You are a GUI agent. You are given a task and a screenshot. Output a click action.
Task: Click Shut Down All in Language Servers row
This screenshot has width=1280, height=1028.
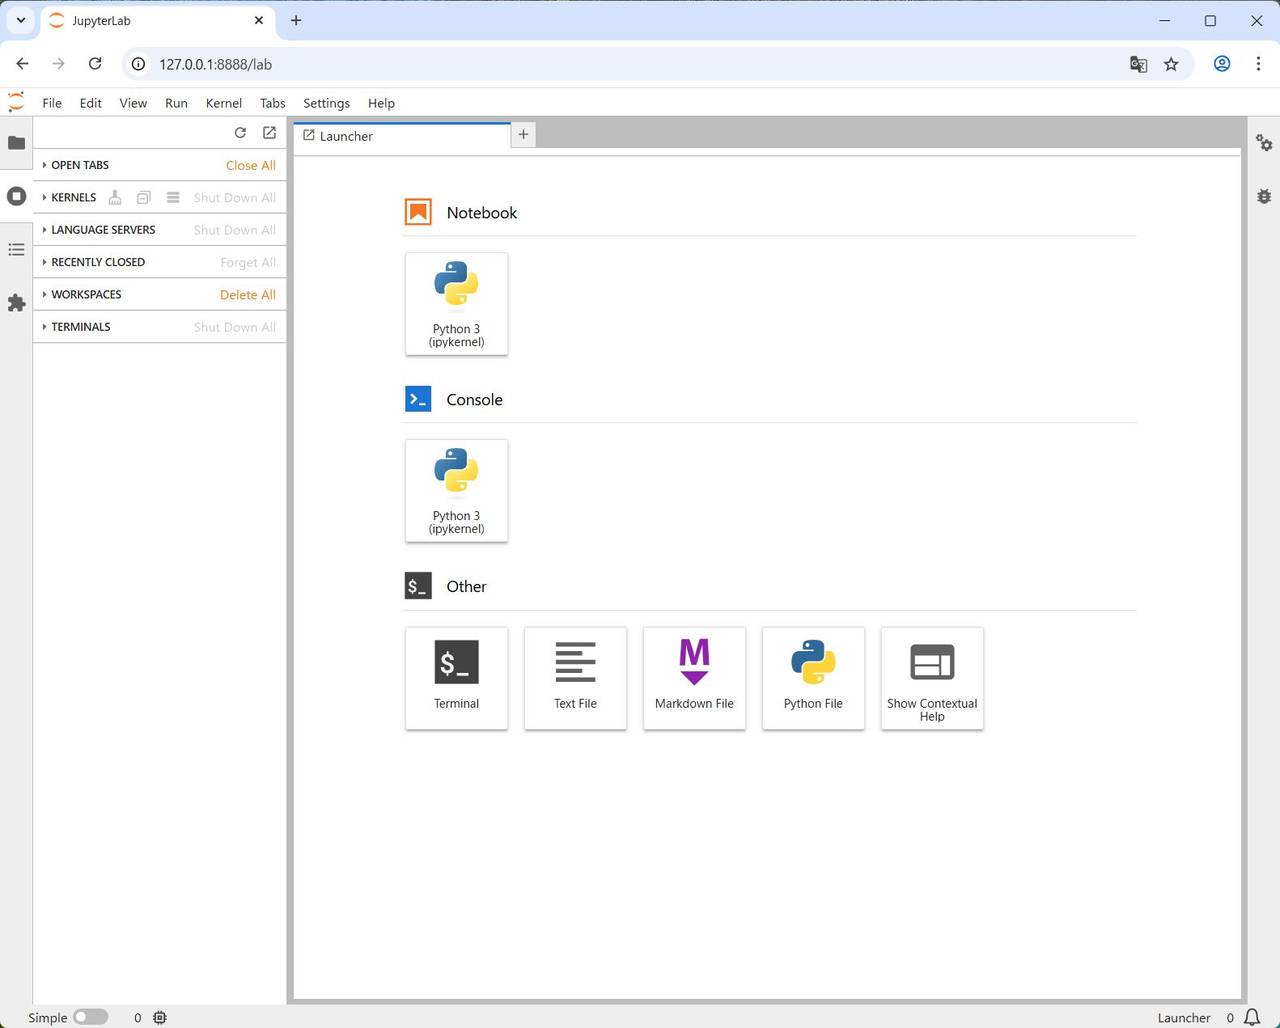pyautogui.click(x=235, y=230)
